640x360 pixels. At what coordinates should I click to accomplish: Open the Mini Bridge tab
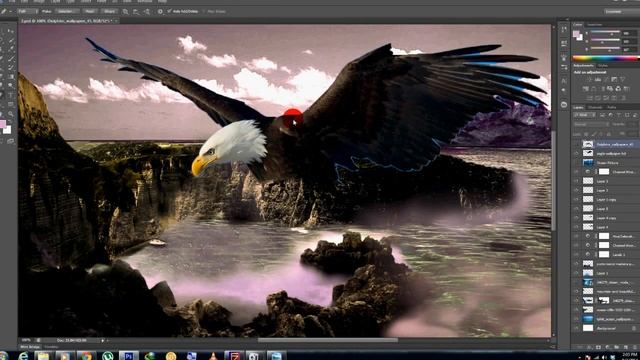point(30,347)
